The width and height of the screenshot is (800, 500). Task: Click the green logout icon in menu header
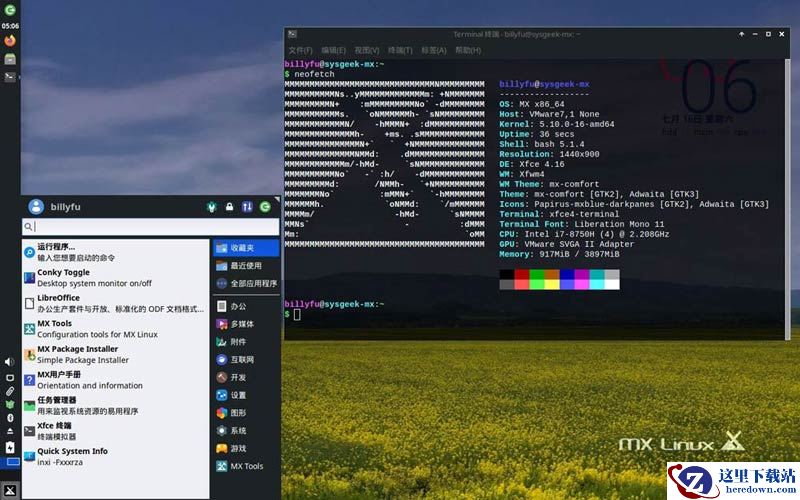coord(265,207)
